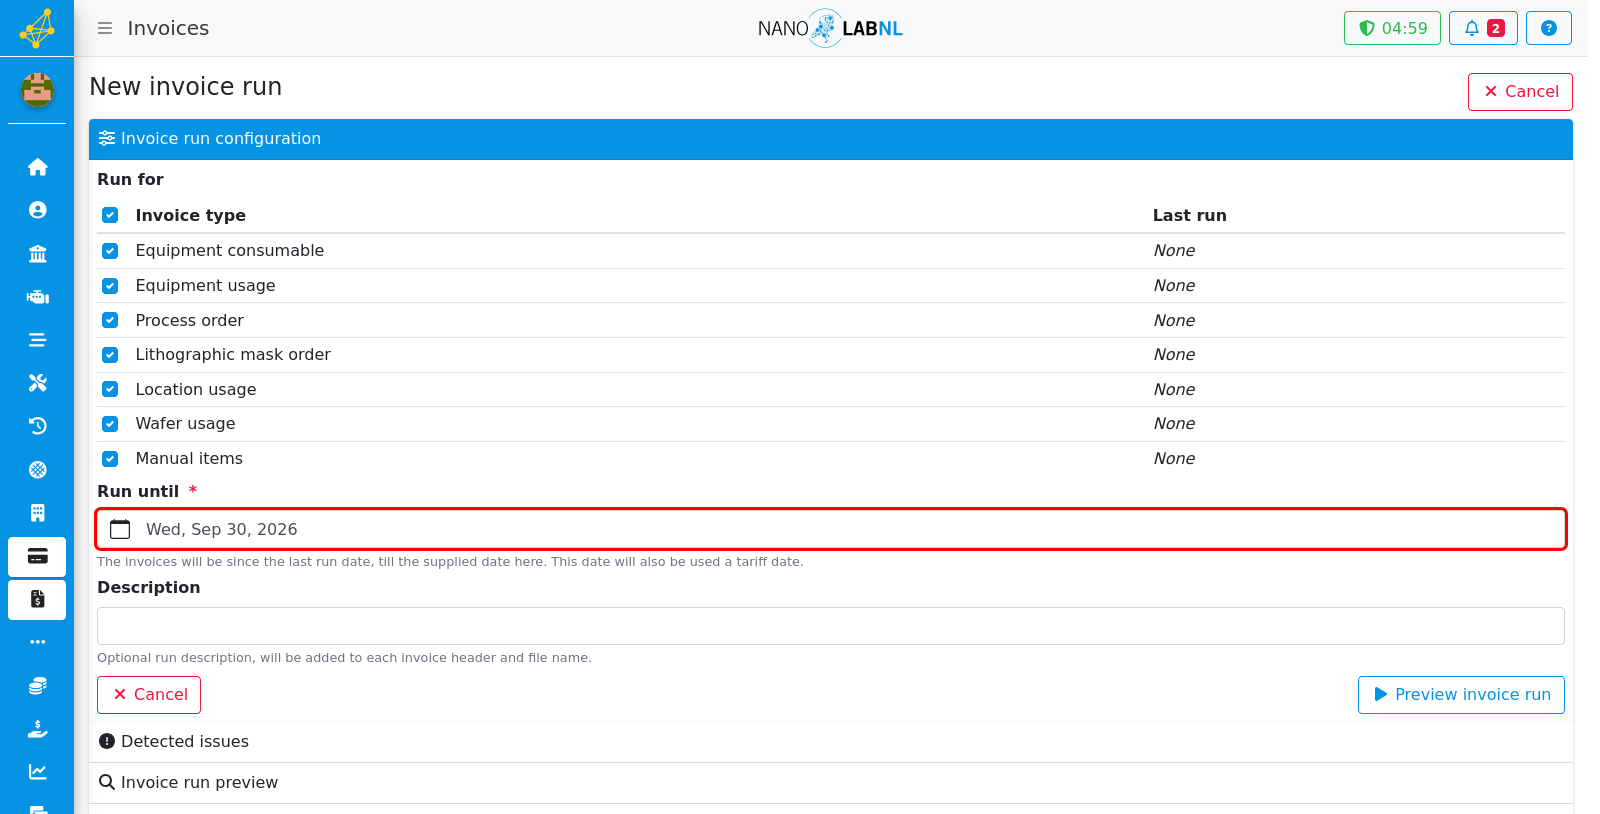The height and width of the screenshot is (814, 1600).
Task: Uncheck Equipment usage checkbox
Action: click(x=110, y=286)
